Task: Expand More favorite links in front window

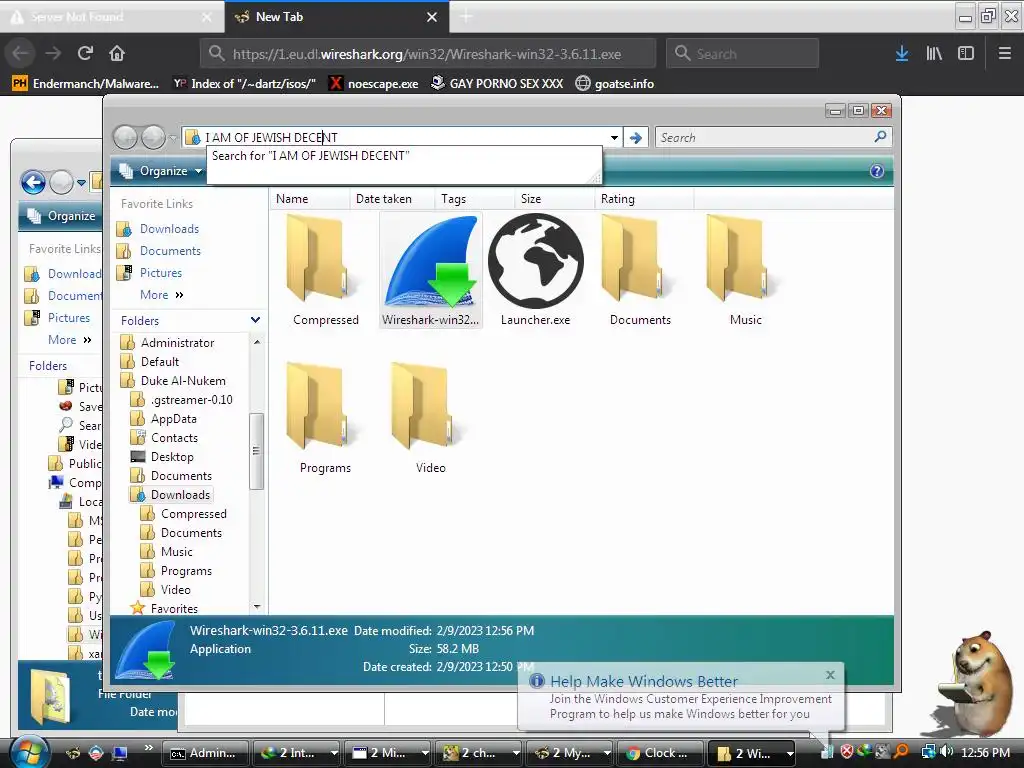Action: (161, 295)
